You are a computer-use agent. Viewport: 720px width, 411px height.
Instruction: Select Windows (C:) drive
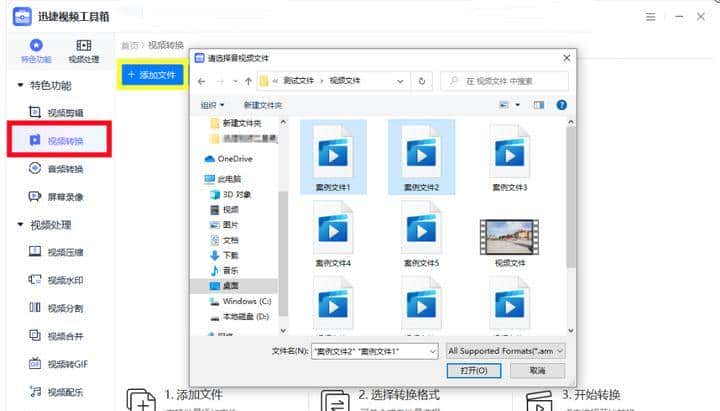coord(241,301)
